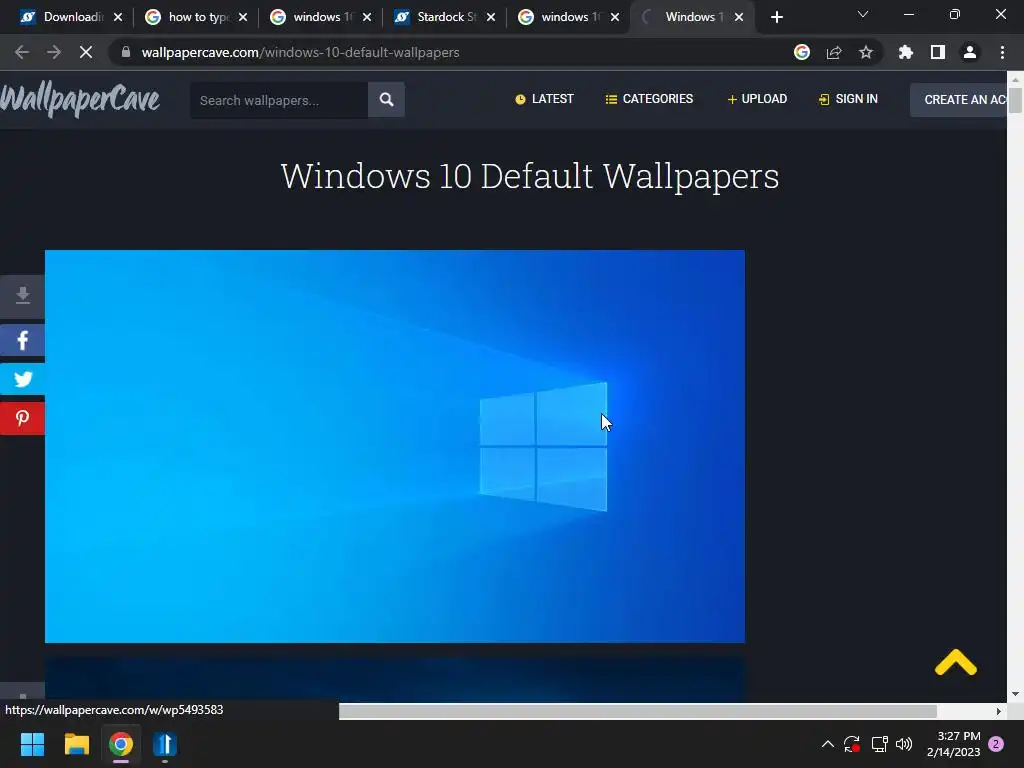Open the tab search chevron
This screenshot has height=768, width=1024.
click(863, 14)
